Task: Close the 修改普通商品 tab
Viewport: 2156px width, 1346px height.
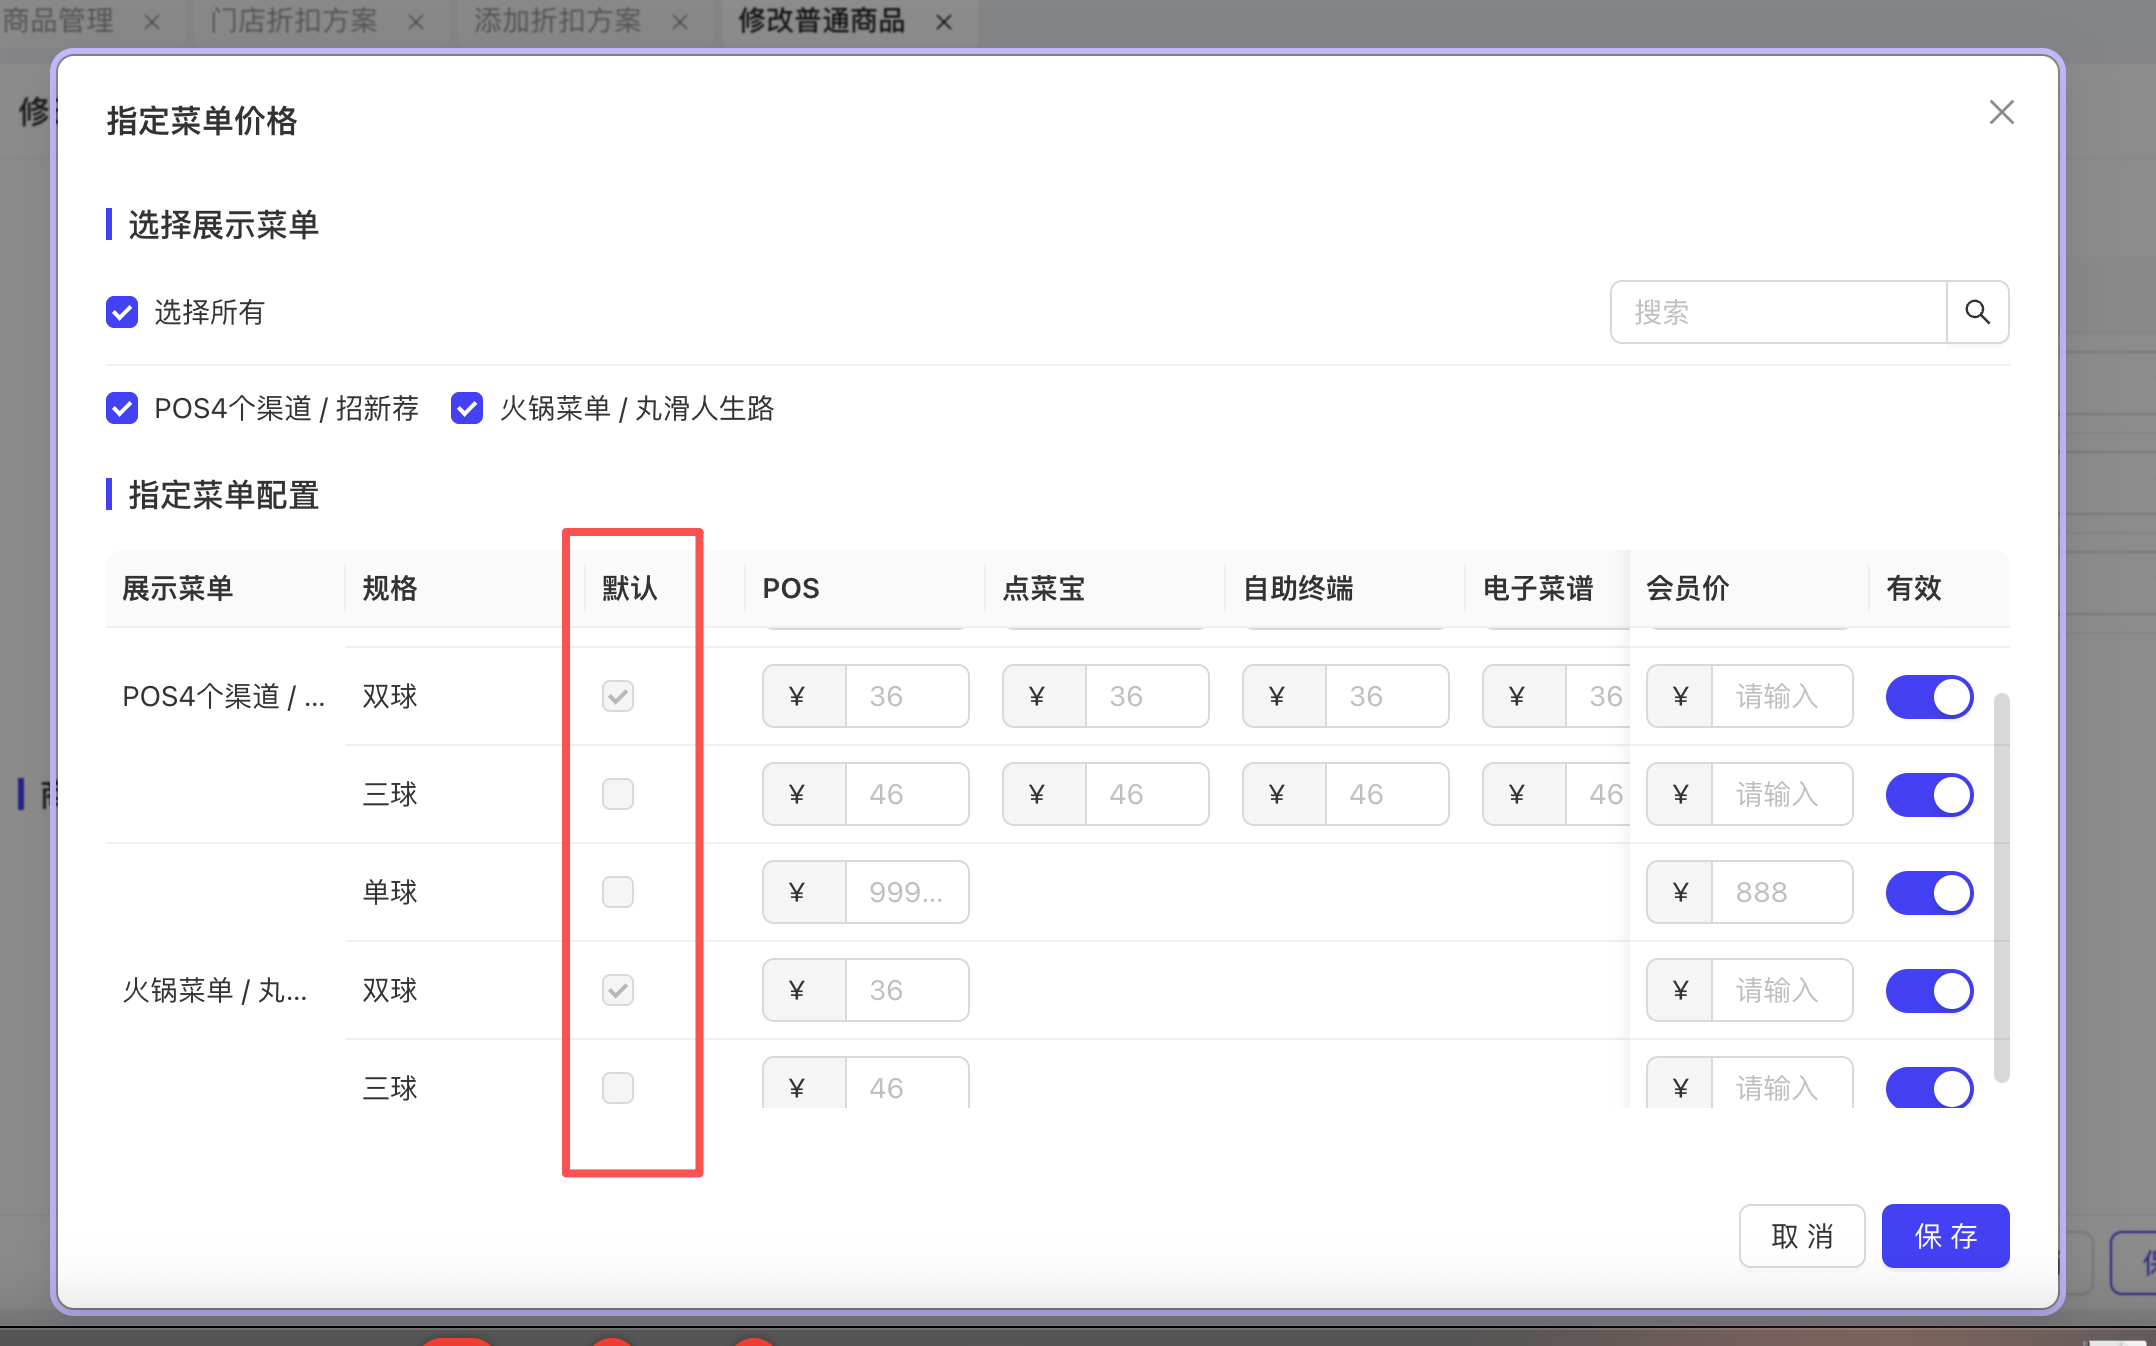Action: [x=943, y=21]
